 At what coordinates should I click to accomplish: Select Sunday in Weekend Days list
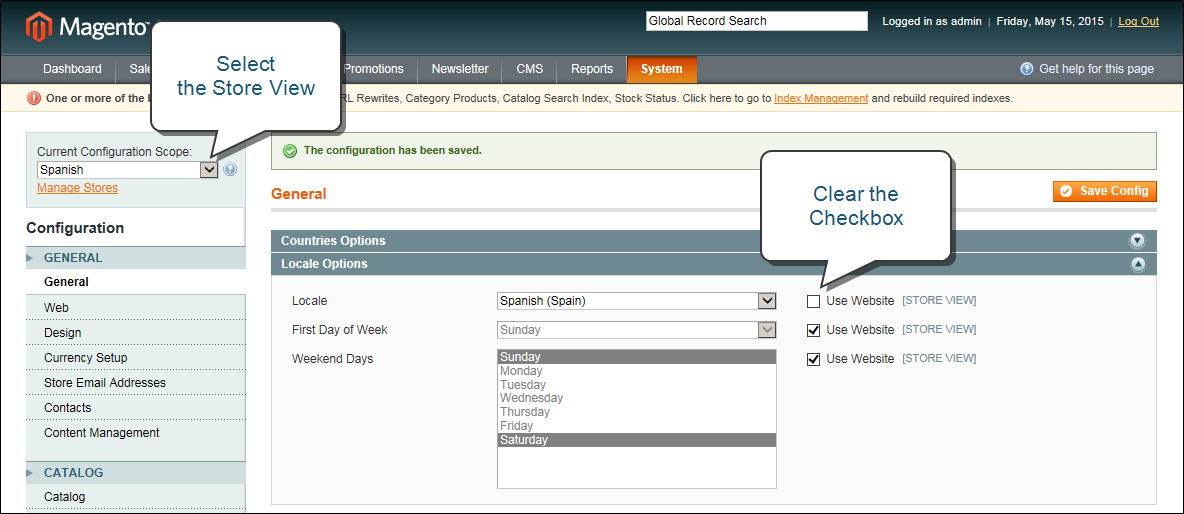[x=637, y=357]
